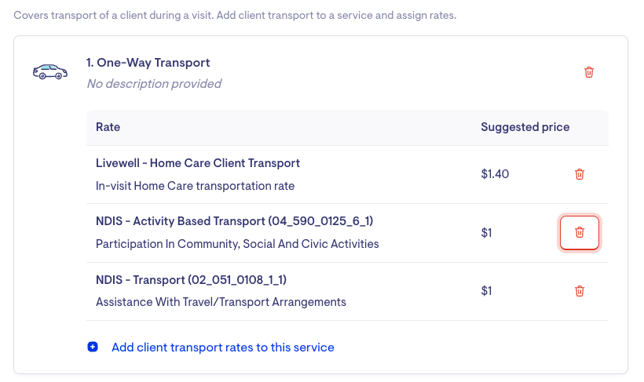Click the blue plus icon
644x382 pixels.
pos(93,347)
